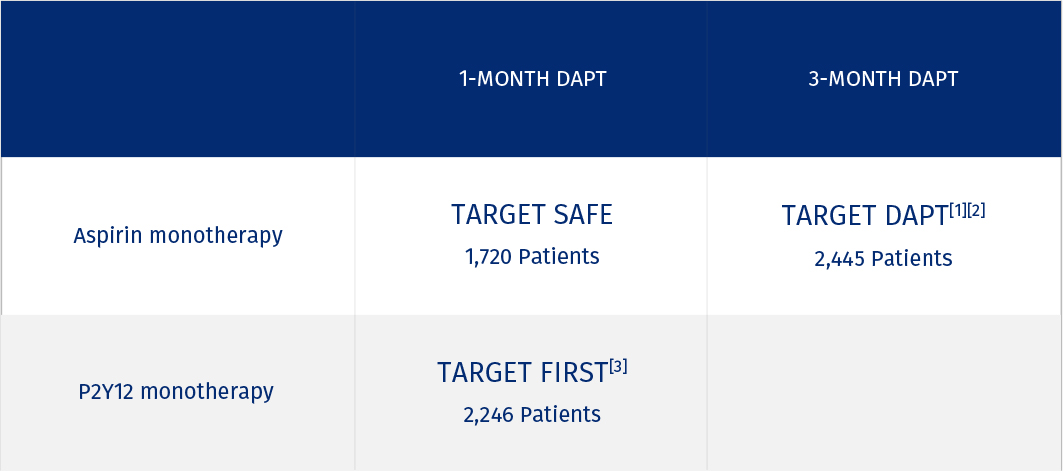Click monotherapy in the P2Y12 row label

point(207,391)
